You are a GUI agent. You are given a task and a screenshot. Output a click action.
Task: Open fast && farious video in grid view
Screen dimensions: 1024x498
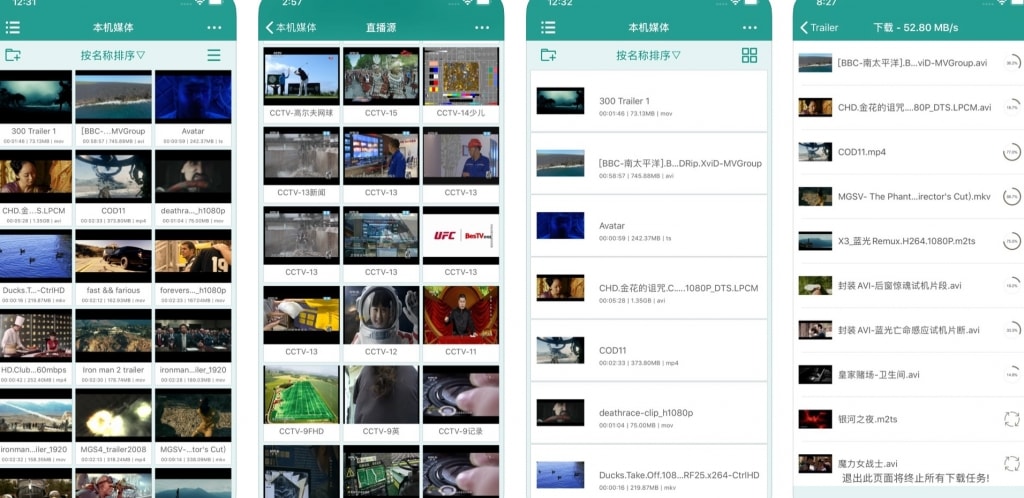click(114, 256)
